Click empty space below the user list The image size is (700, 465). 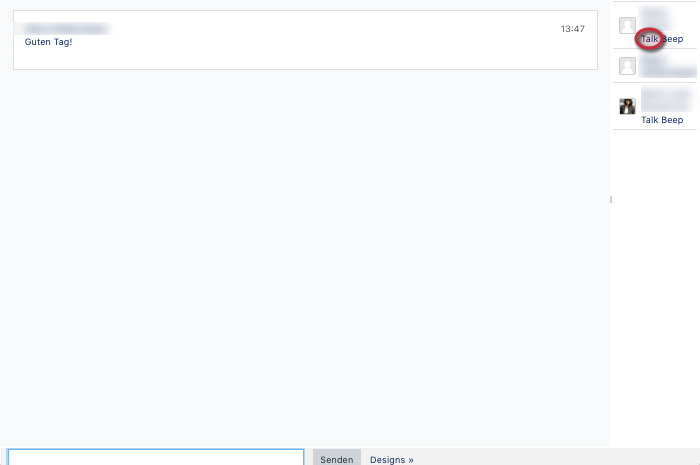[655, 300]
